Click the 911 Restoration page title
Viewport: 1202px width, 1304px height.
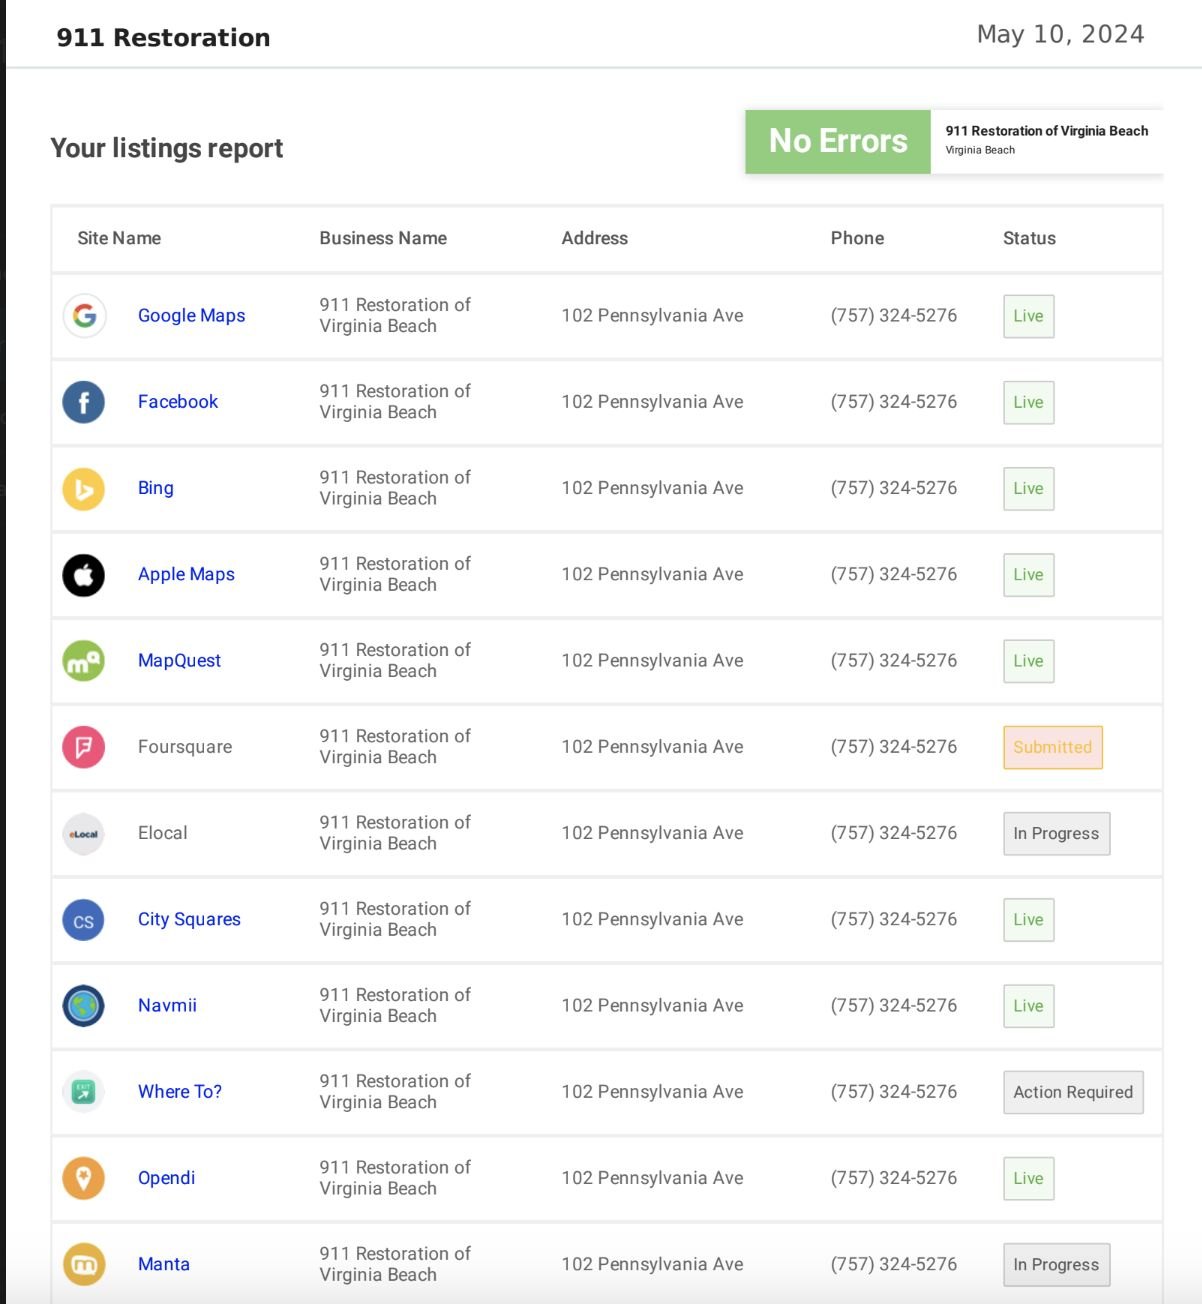click(163, 37)
